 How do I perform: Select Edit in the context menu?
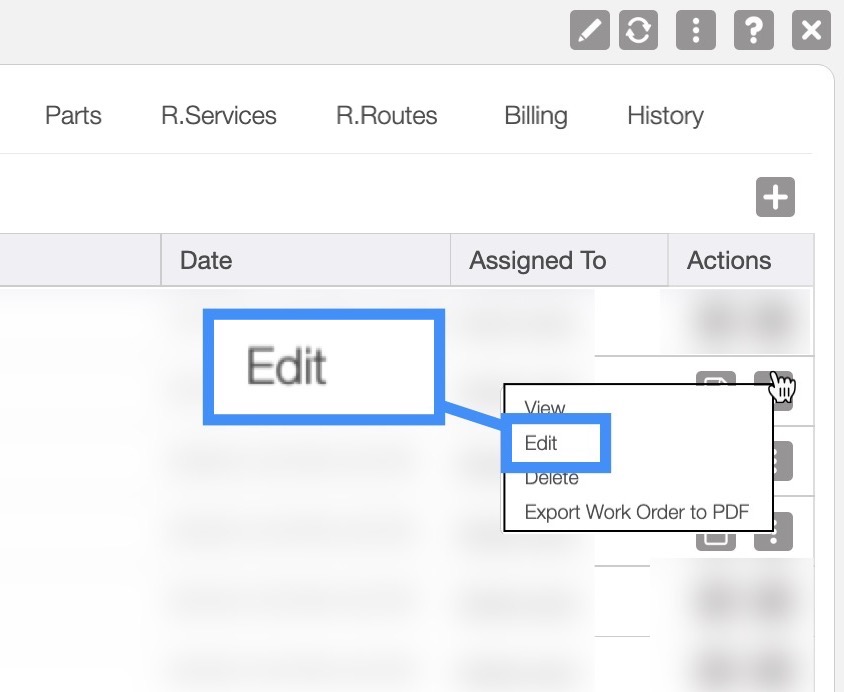tap(542, 444)
